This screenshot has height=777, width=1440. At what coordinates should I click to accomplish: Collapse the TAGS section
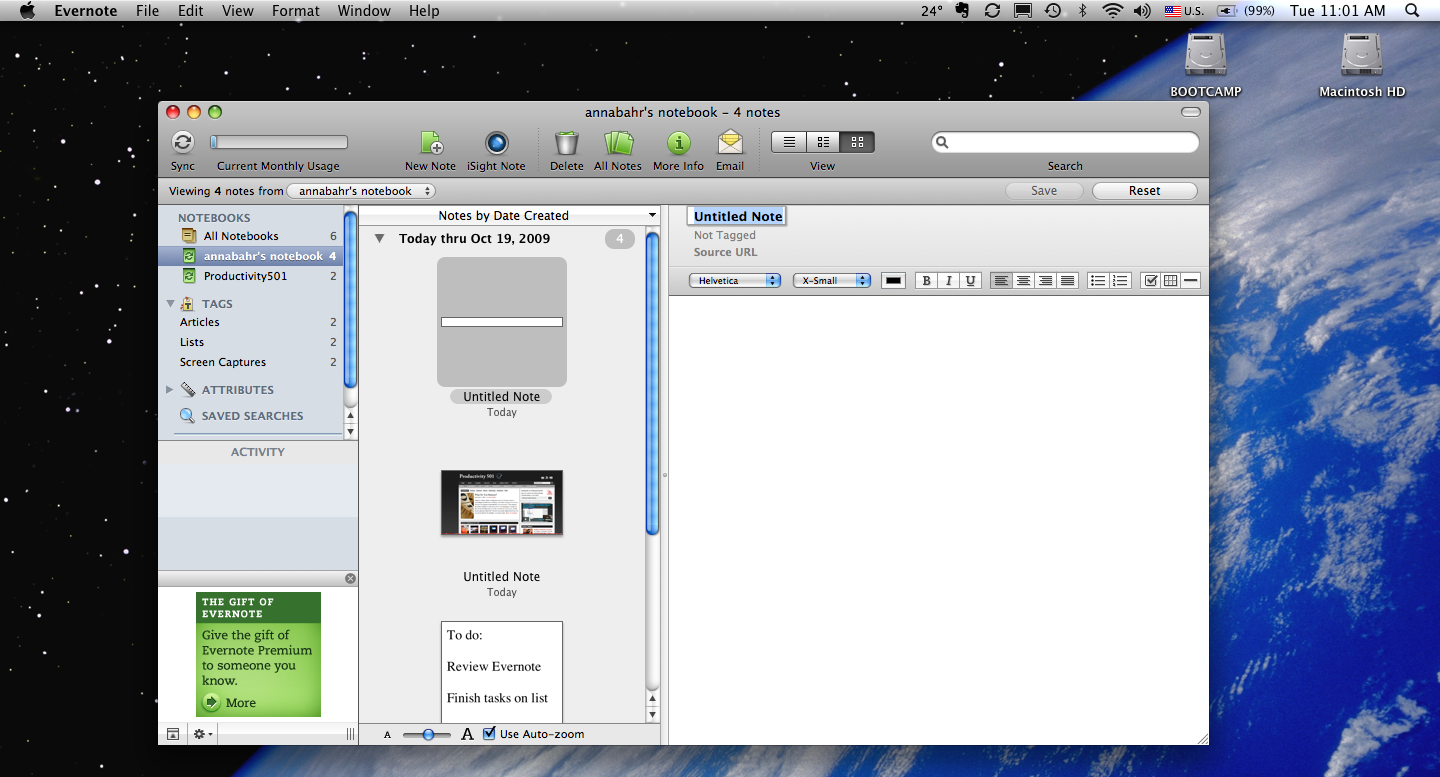pos(170,304)
